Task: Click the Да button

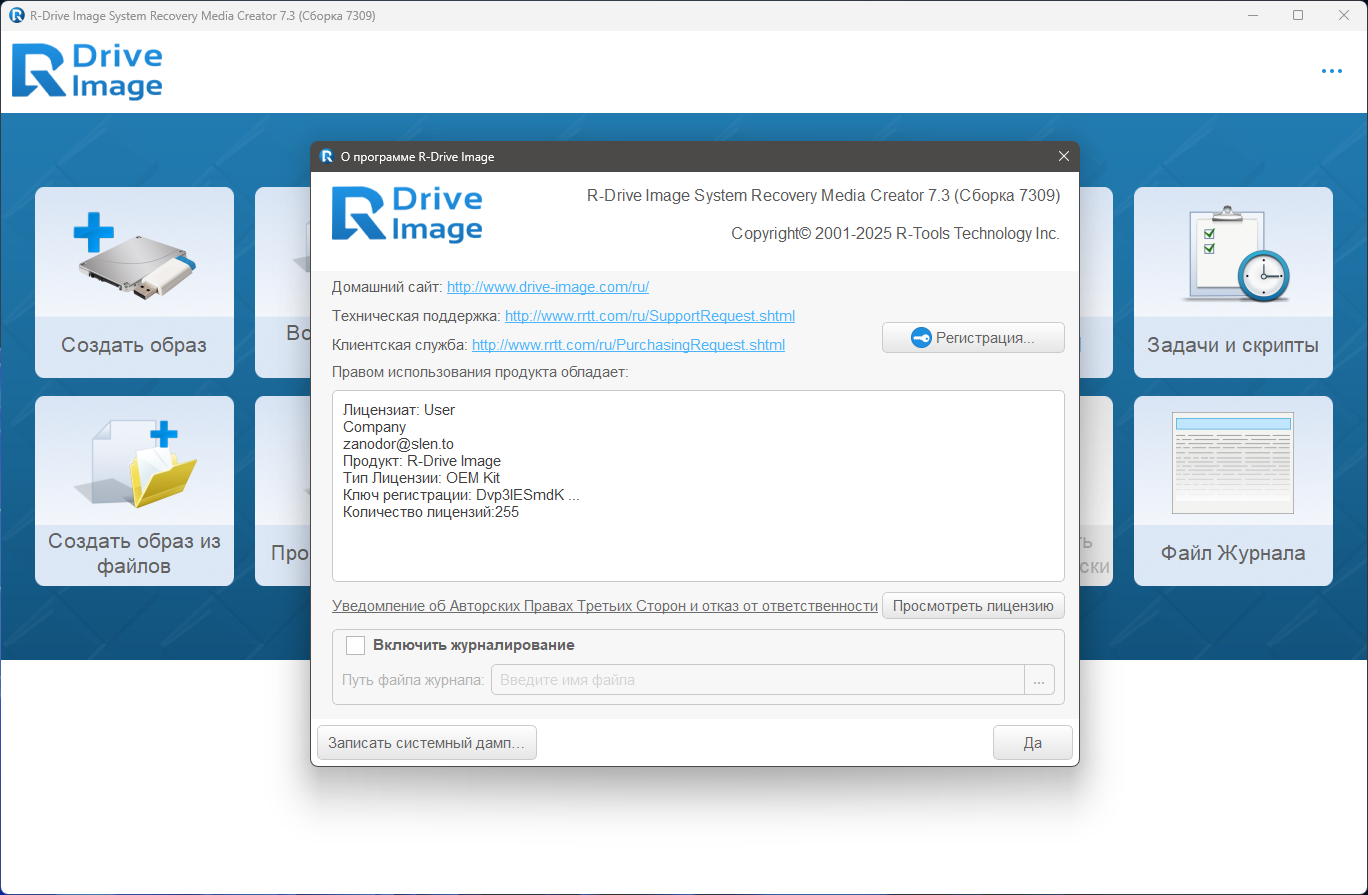Action: coord(1033,743)
